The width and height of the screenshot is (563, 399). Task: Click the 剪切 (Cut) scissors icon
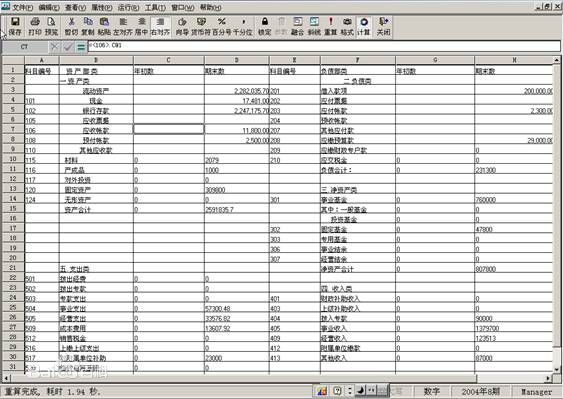tap(71, 26)
